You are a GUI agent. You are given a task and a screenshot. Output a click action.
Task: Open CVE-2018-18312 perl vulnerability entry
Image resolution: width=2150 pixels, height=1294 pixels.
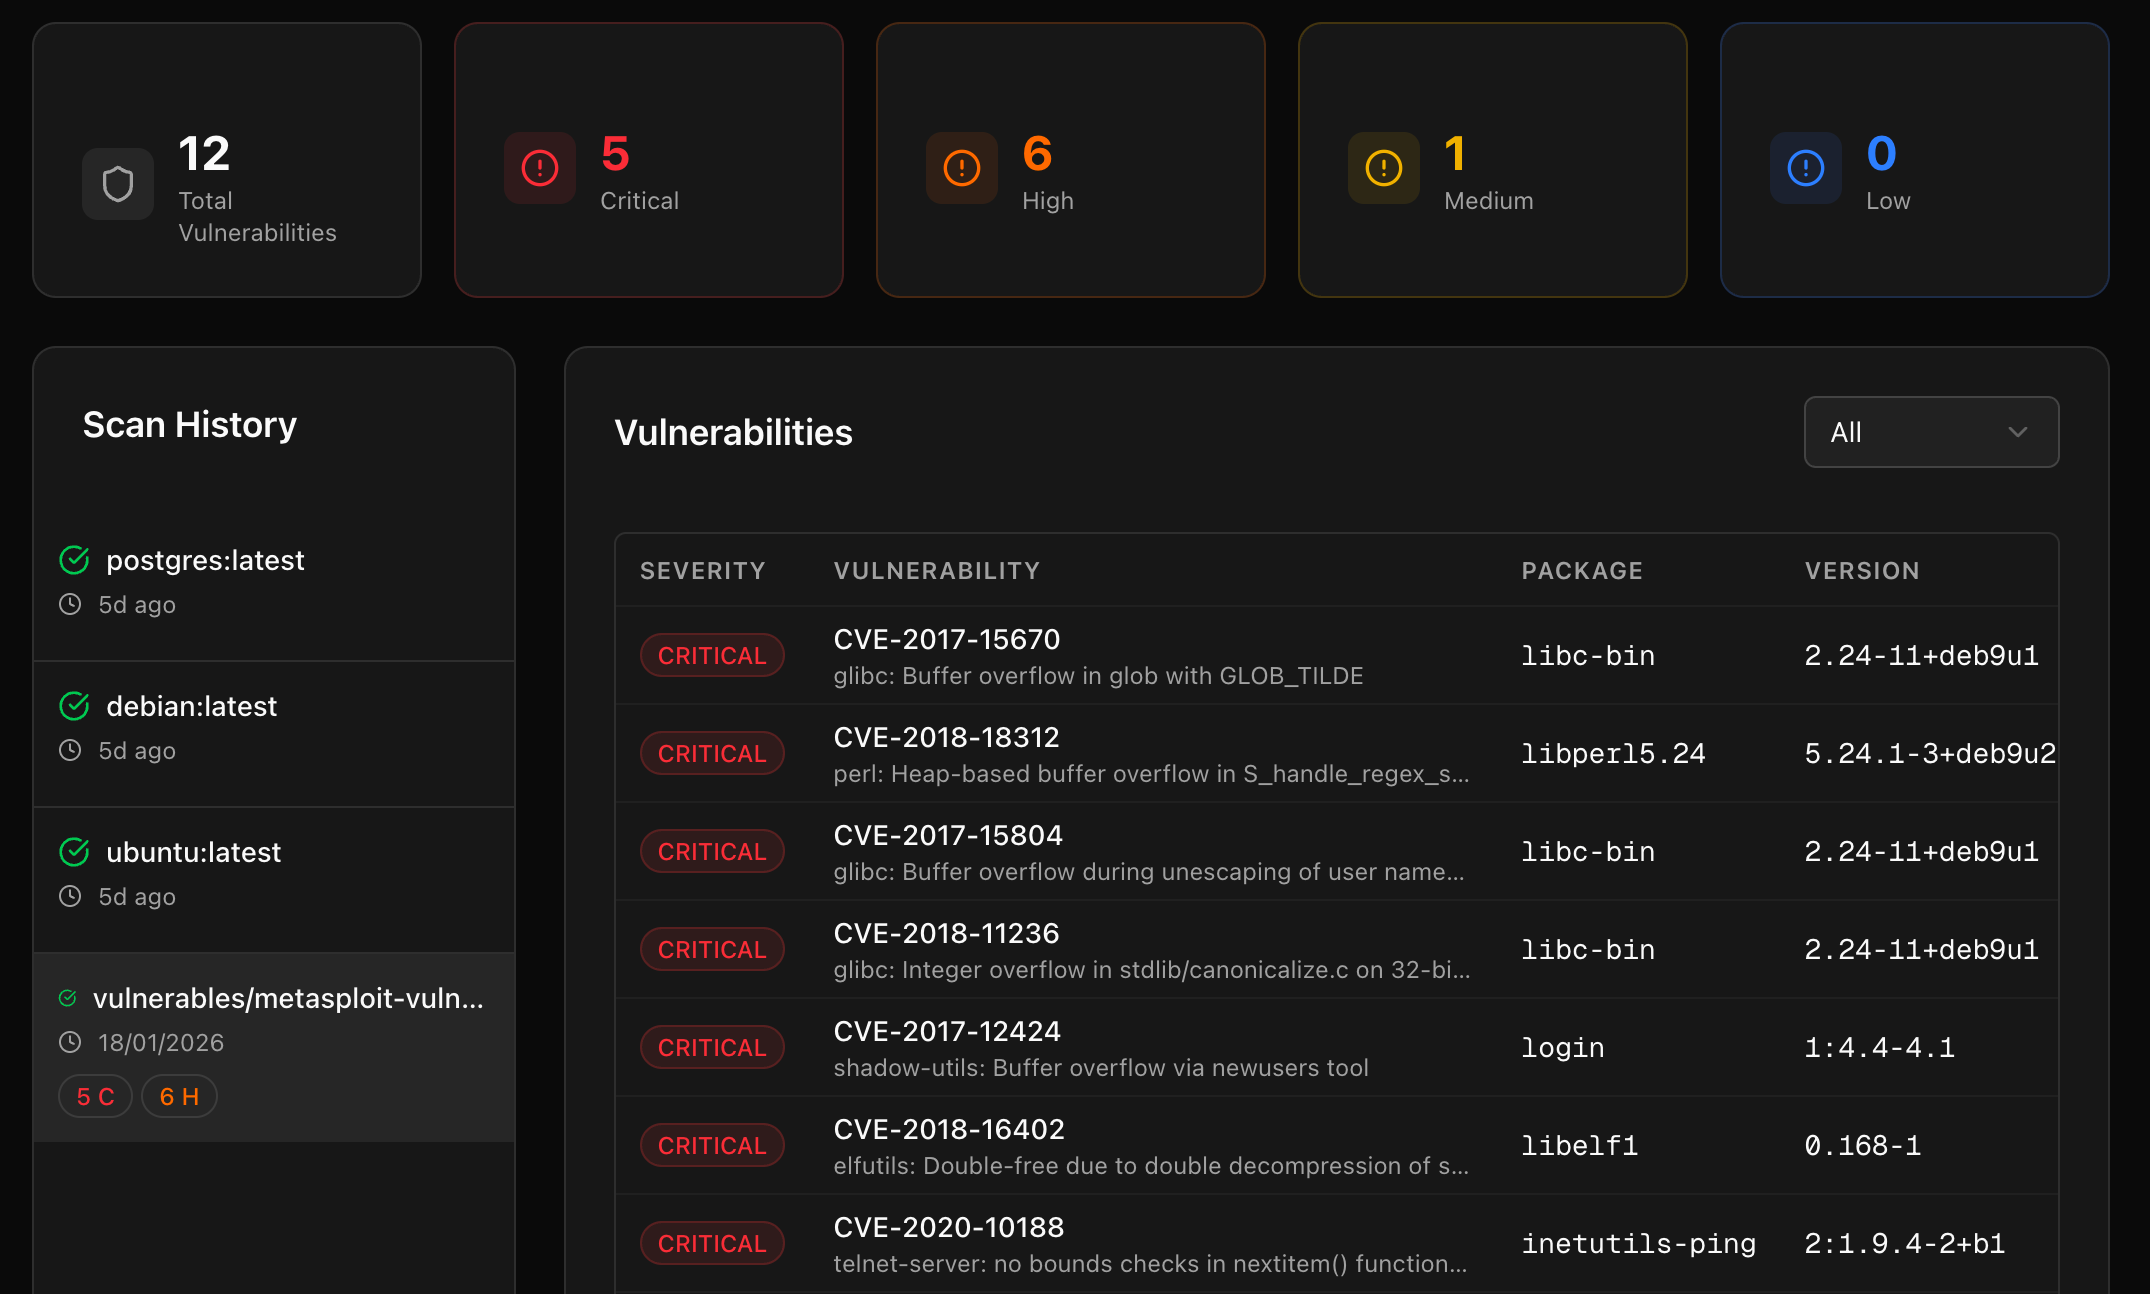point(946,737)
